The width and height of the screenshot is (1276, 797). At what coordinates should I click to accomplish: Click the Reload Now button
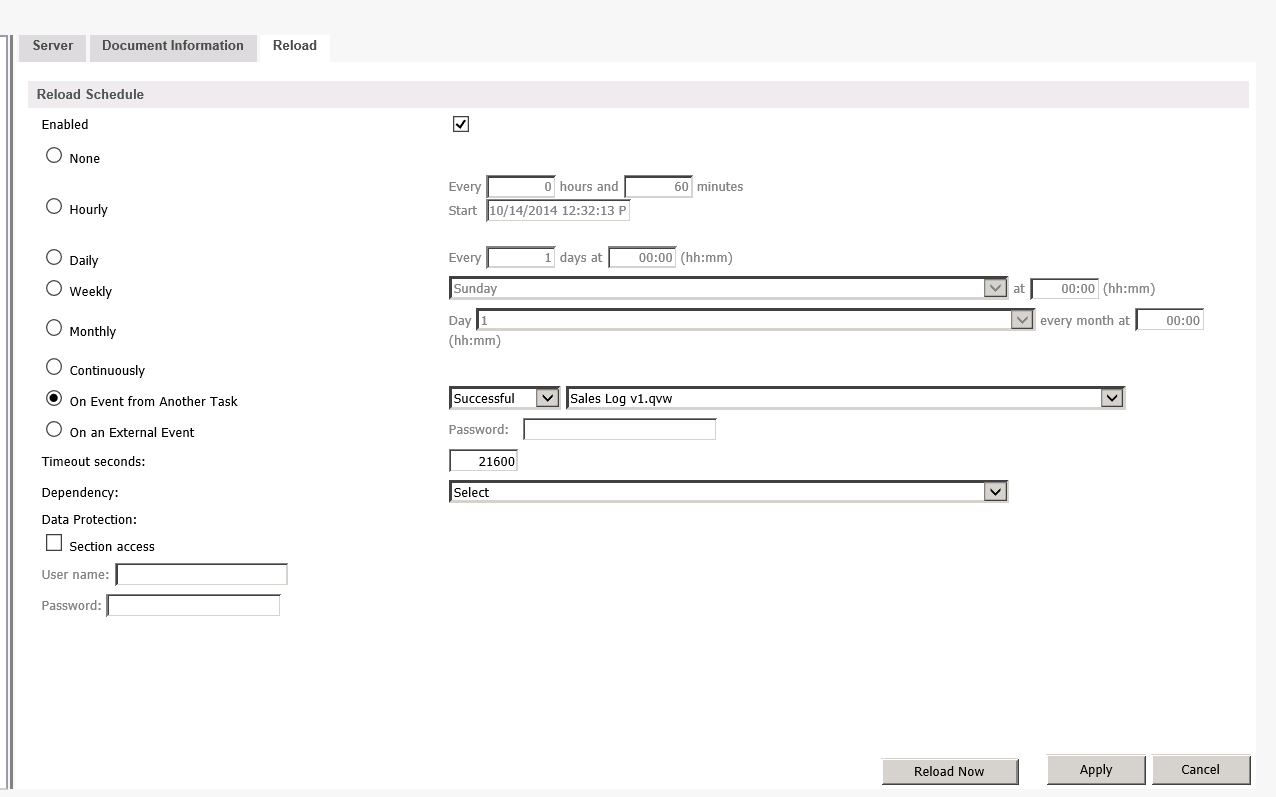[x=950, y=771]
